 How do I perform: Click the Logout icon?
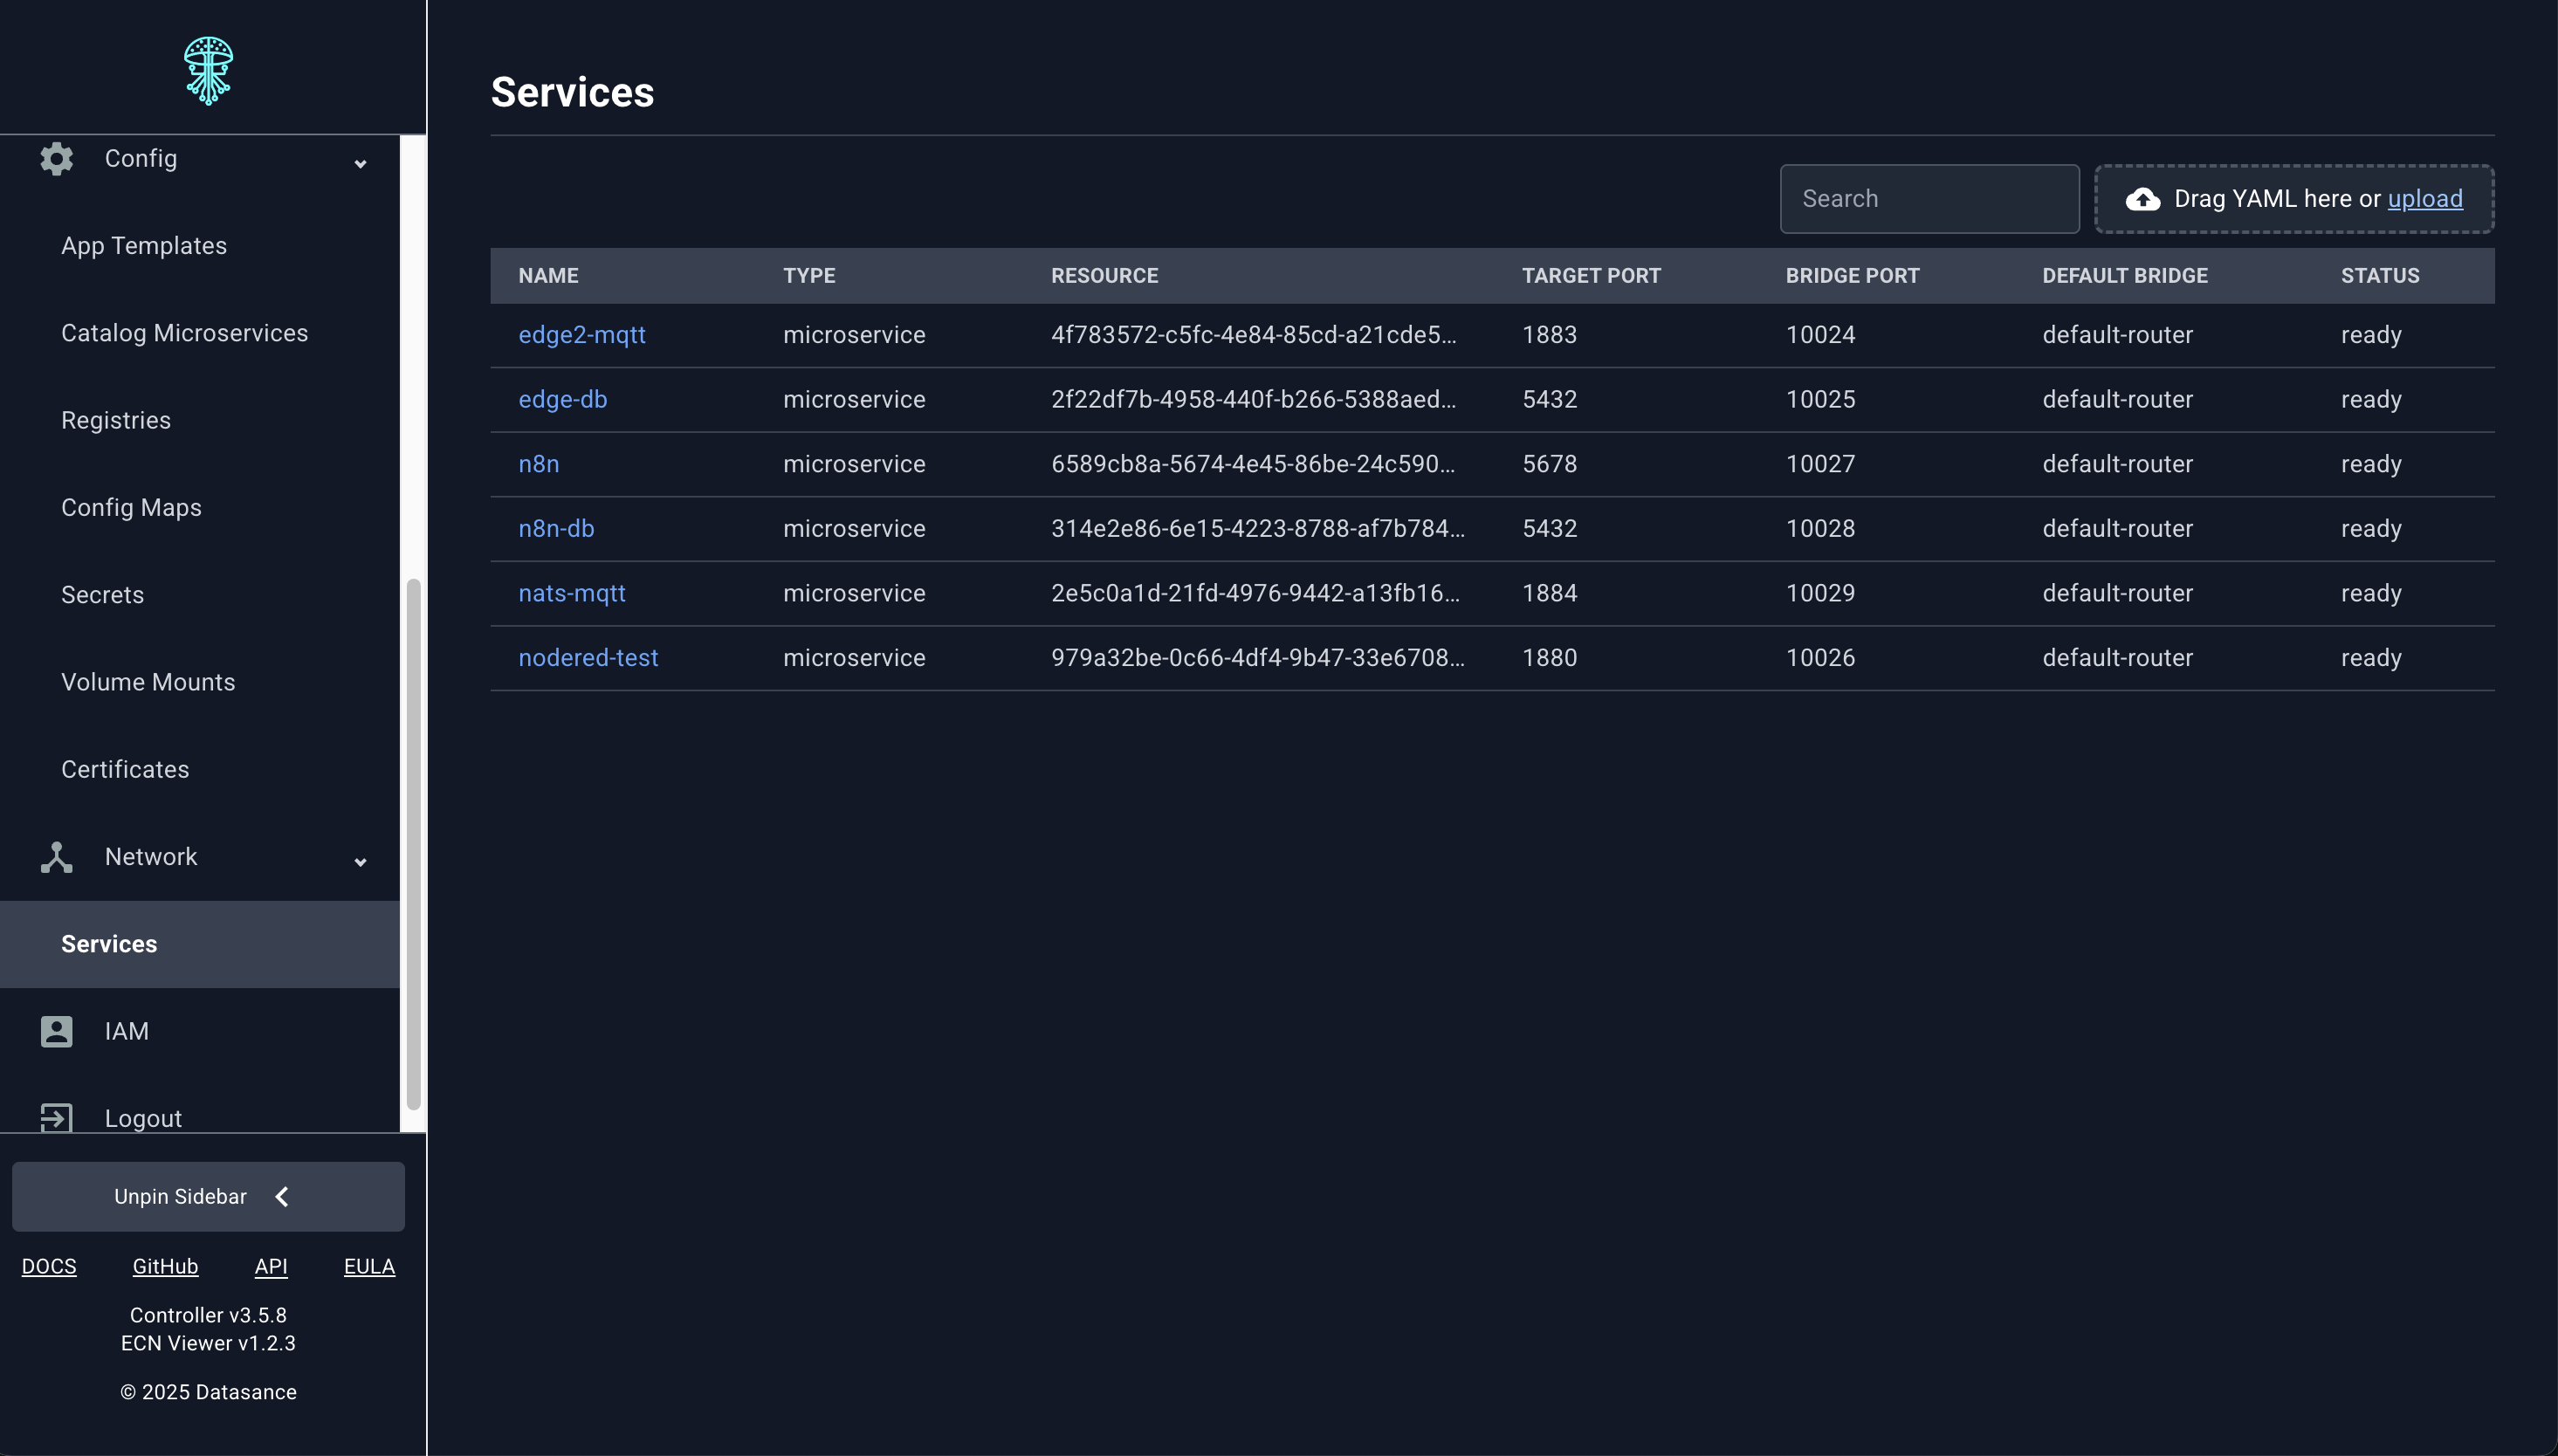click(x=56, y=1117)
